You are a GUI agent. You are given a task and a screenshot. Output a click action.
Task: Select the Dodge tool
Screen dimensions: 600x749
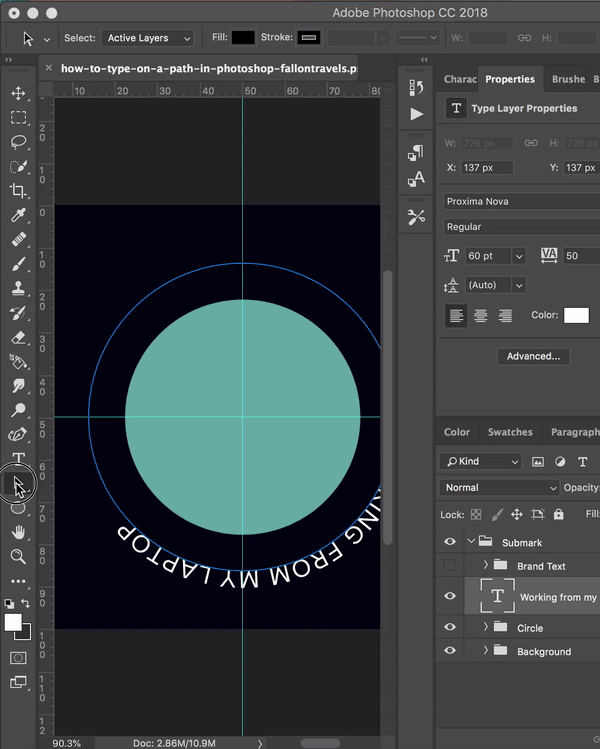click(18, 410)
